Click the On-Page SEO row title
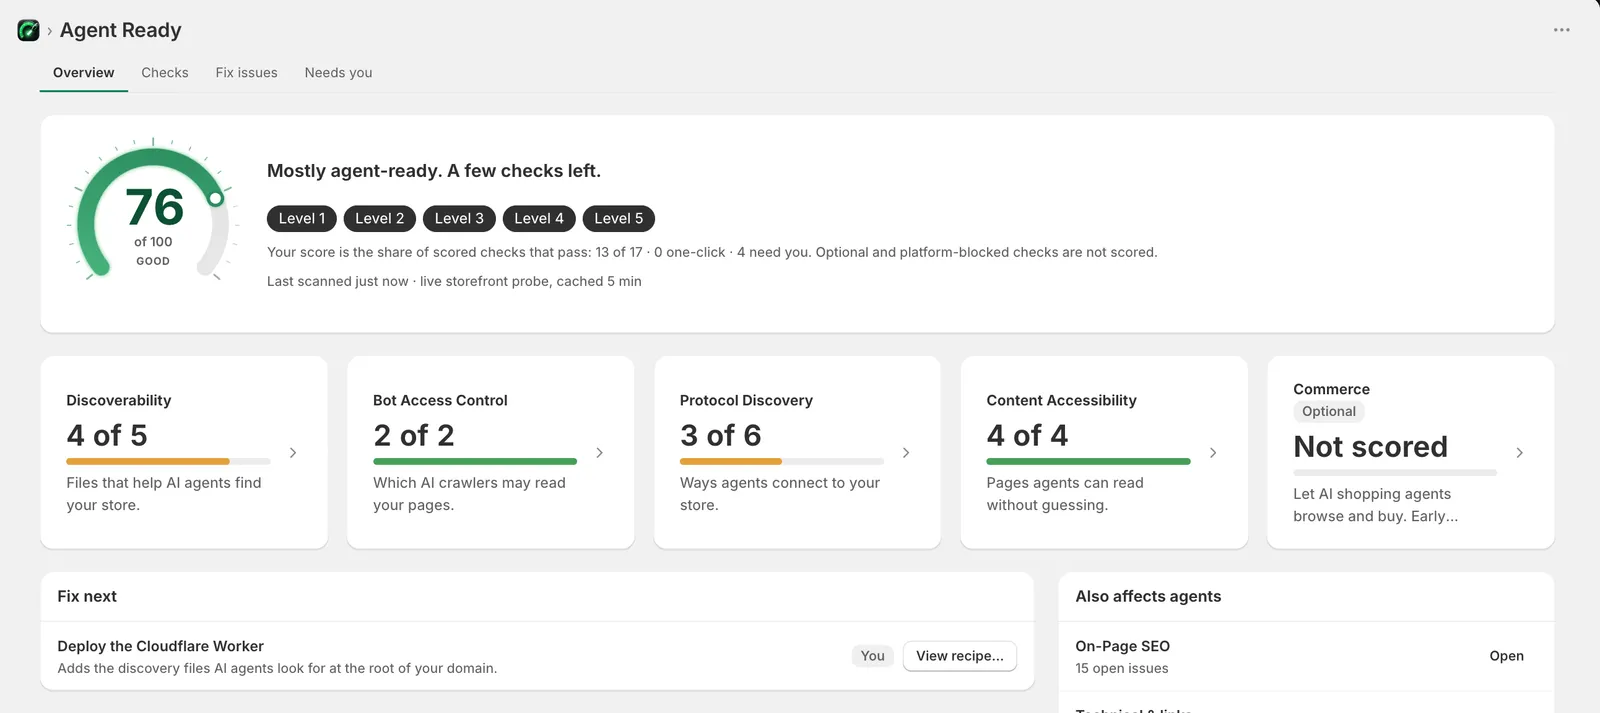This screenshot has width=1600, height=713. (x=1122, y=646)
